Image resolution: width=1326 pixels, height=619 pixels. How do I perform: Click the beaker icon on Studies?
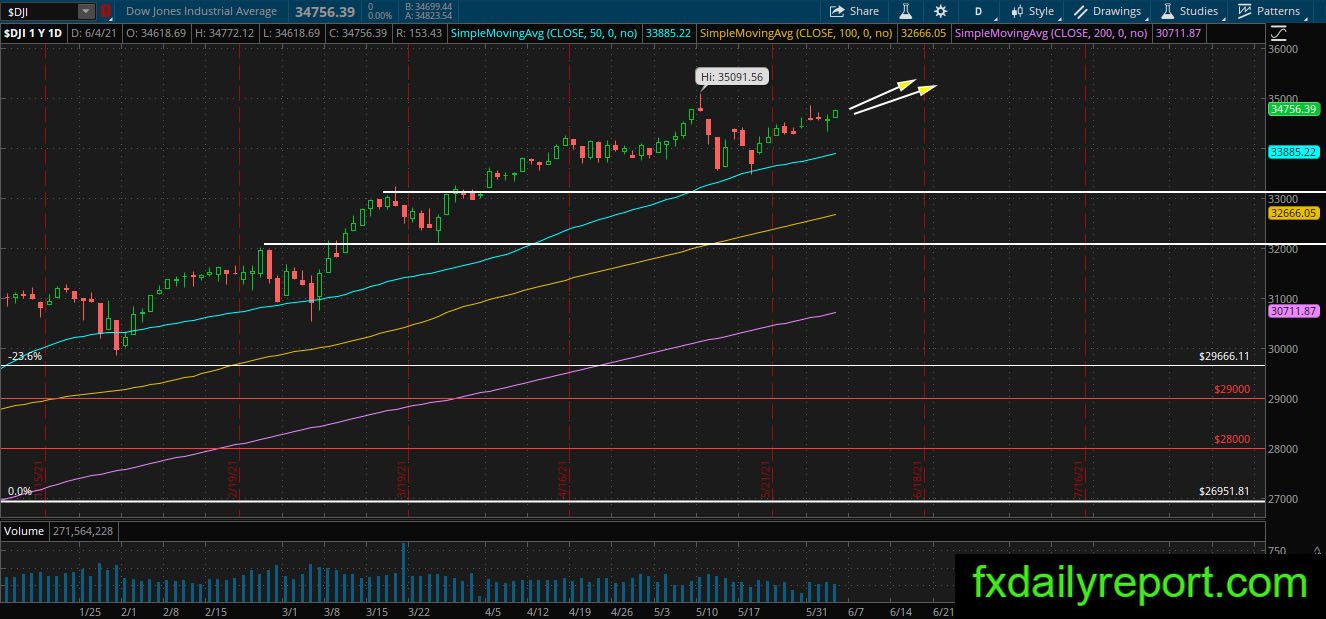pos(1167,11)
